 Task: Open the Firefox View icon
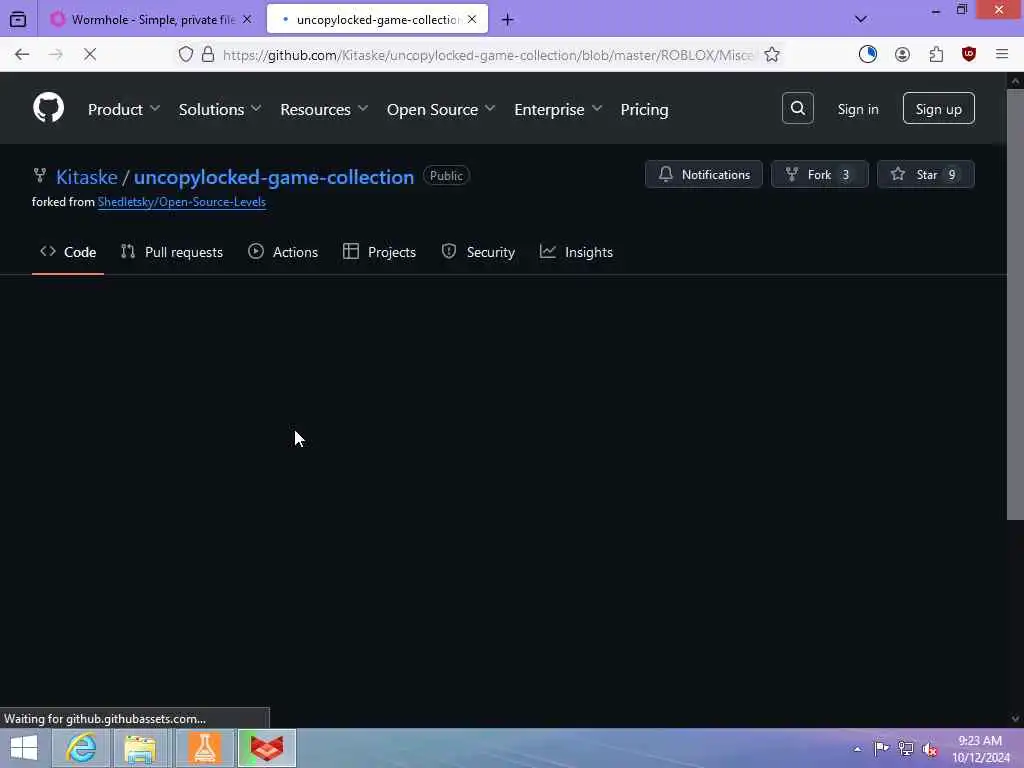tap(18, 20)
